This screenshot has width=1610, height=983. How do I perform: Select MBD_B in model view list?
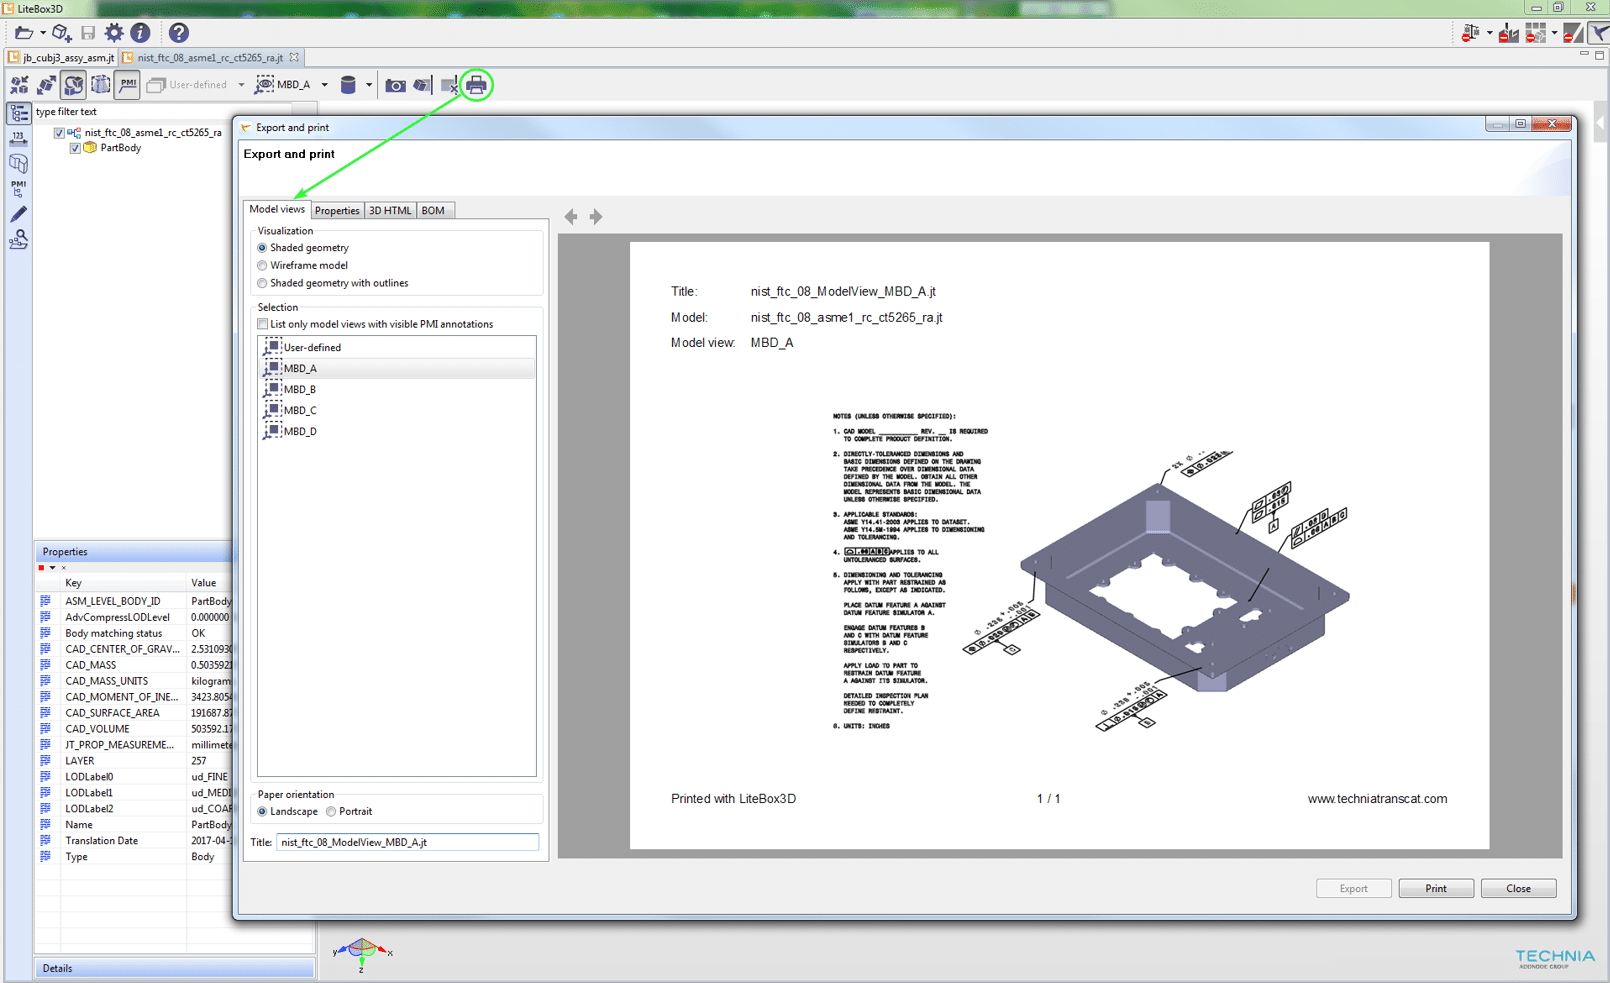(x=397, y=390)
